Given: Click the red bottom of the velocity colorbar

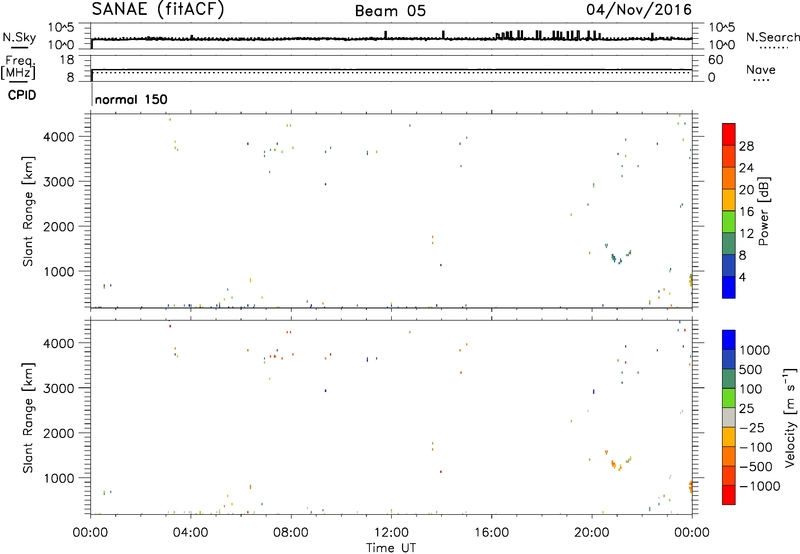Looking at the screenshot, I should (x=729, y=495).
